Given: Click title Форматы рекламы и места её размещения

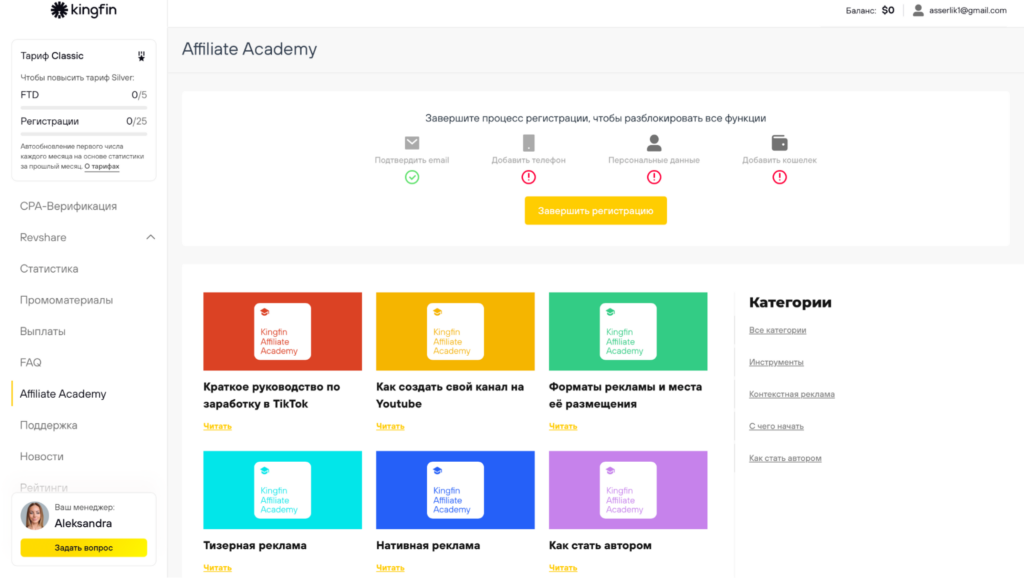Looking at the screenshot, I should [626, 395].
